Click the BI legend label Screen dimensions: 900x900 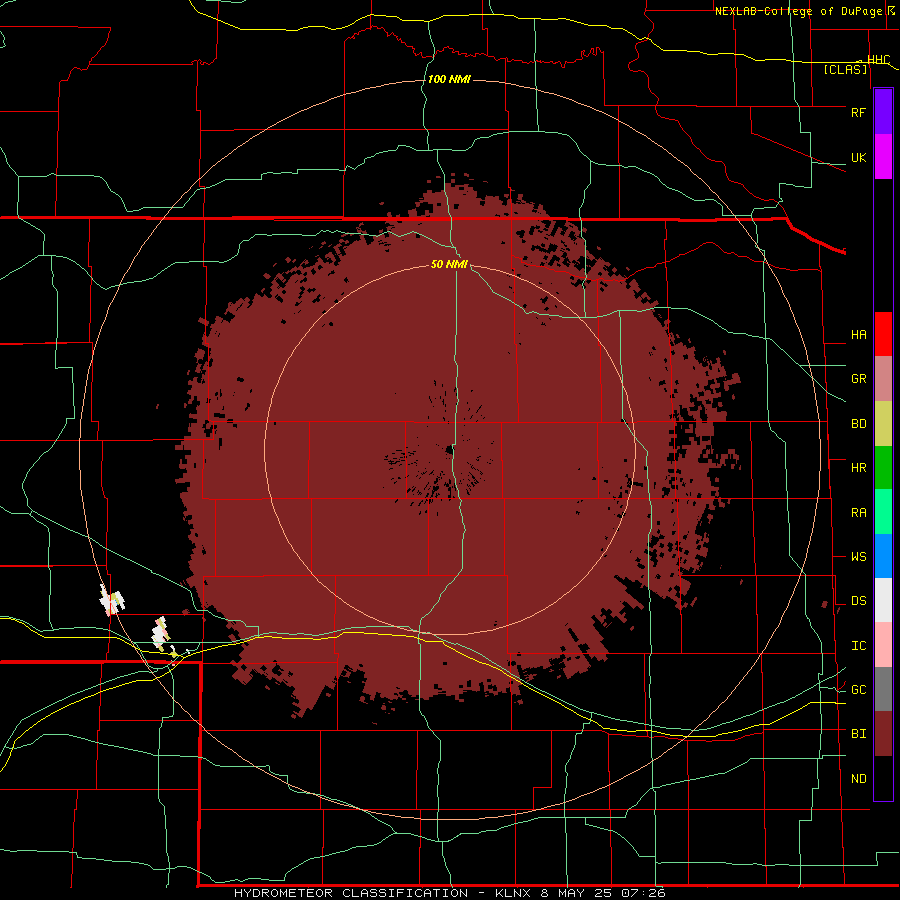[x=858, y=734]
